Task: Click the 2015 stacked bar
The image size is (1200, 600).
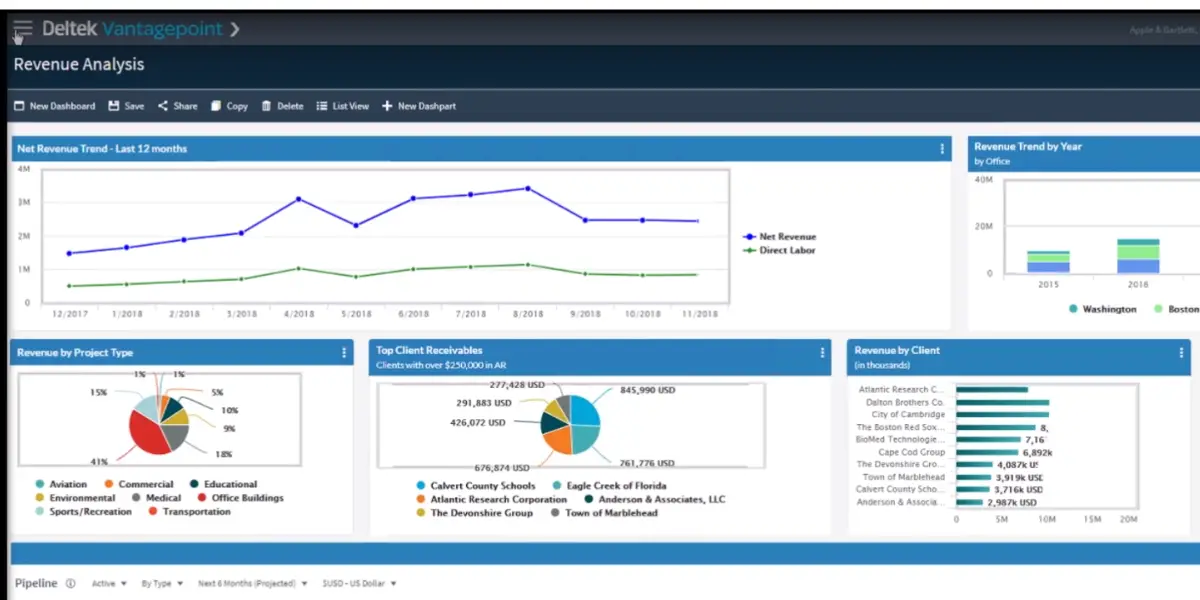Action: tap(1048, 262)
